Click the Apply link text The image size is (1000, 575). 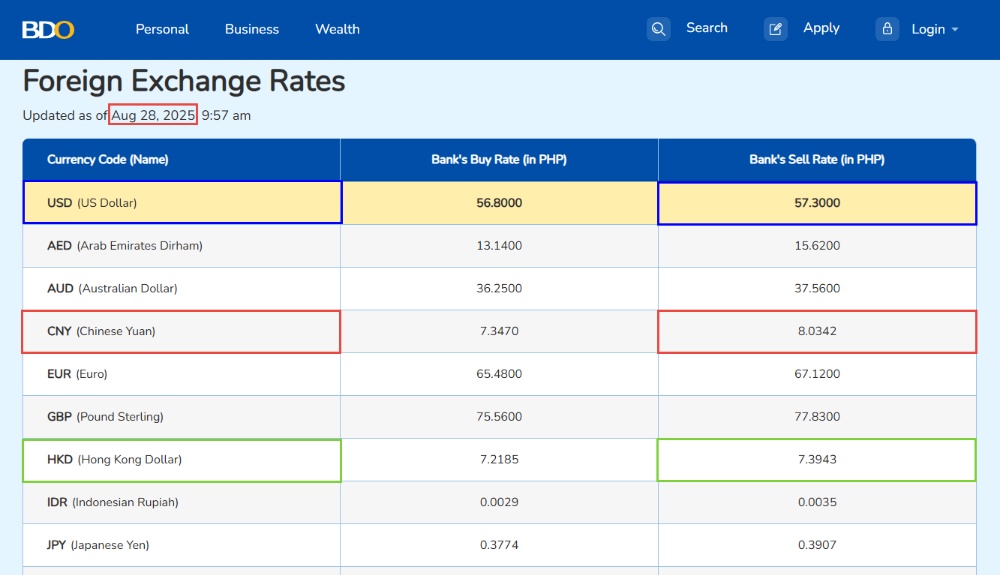[821, 28]
